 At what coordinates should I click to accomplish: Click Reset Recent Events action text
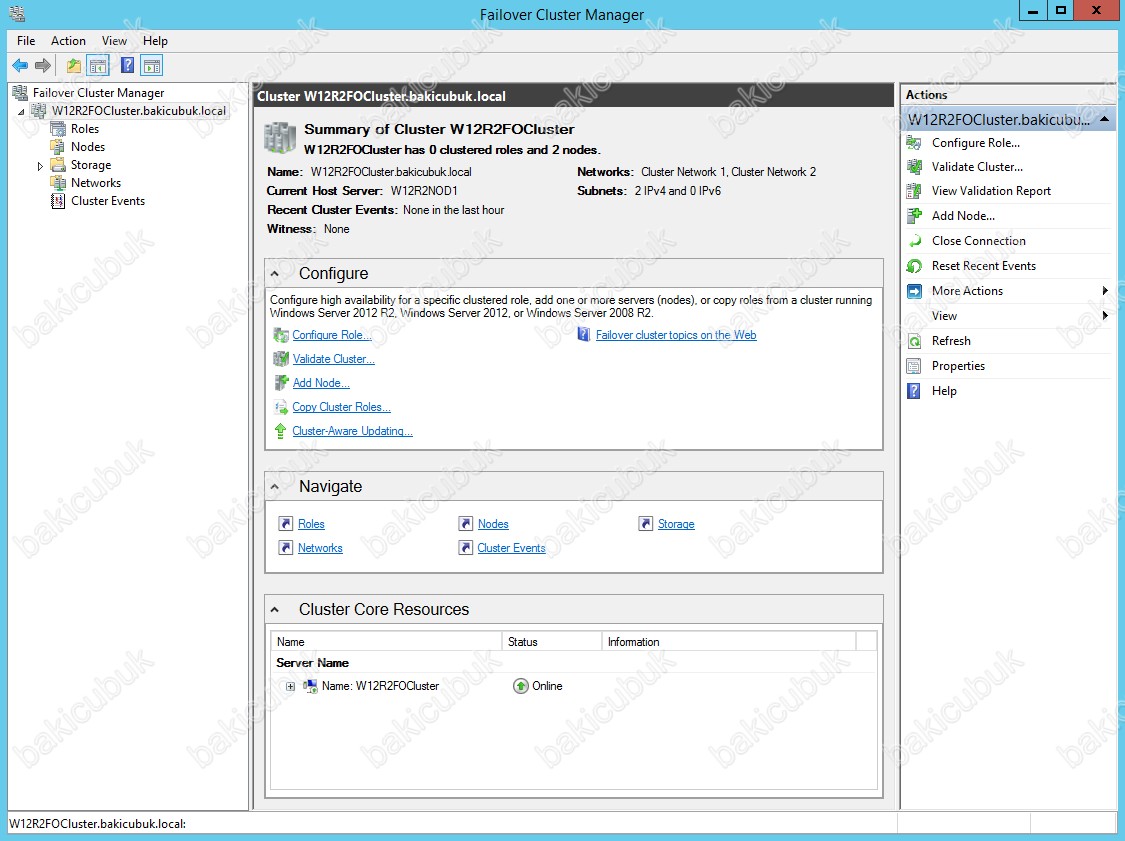984,266
